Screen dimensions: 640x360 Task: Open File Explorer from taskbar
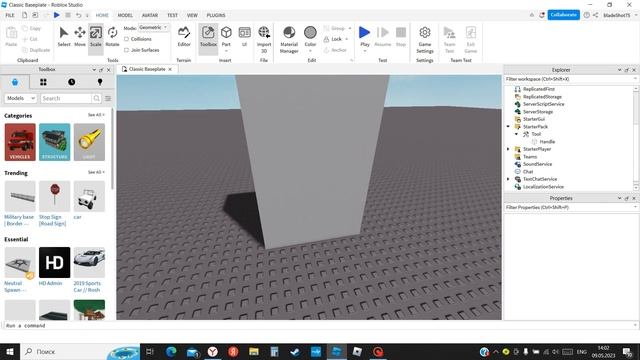pyautogui.click(x=254, y=351)
